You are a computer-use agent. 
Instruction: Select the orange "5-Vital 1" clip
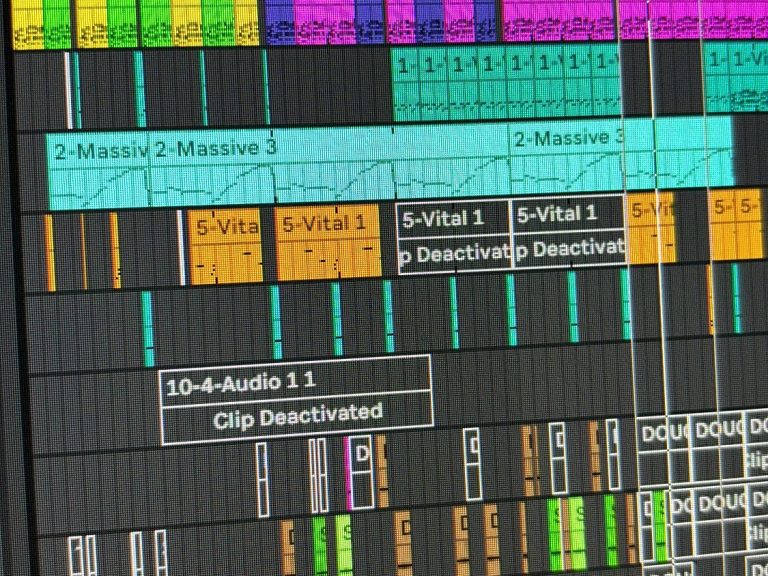coord(327,242)
